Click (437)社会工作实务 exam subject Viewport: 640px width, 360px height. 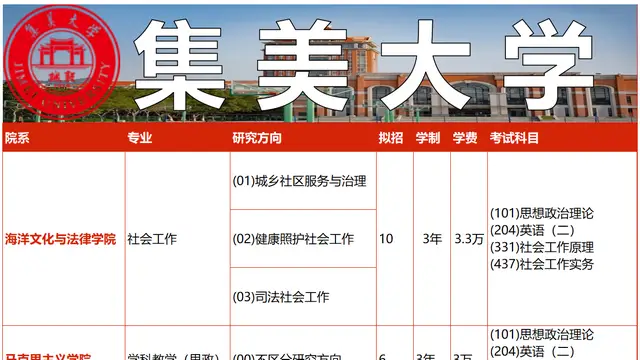(542, 264)
